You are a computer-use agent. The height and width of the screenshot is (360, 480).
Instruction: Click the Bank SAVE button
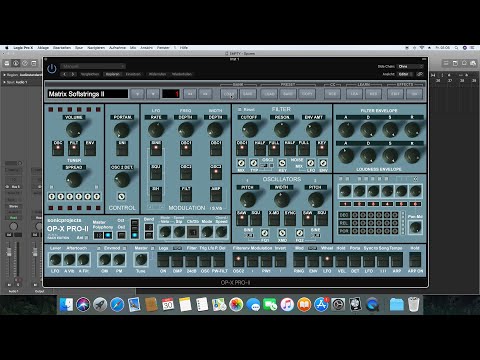click(248, 94)
